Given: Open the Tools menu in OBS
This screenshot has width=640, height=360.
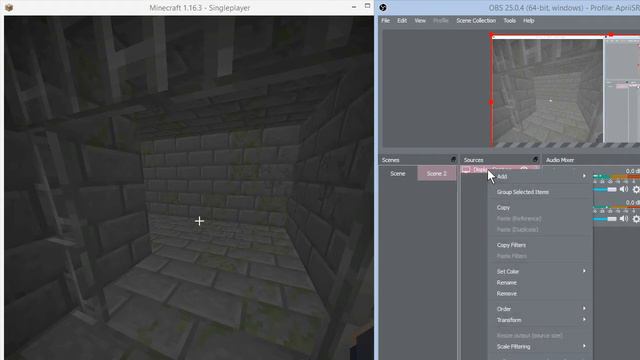Looking at the screenshot, I should click(x=509, y=20).
